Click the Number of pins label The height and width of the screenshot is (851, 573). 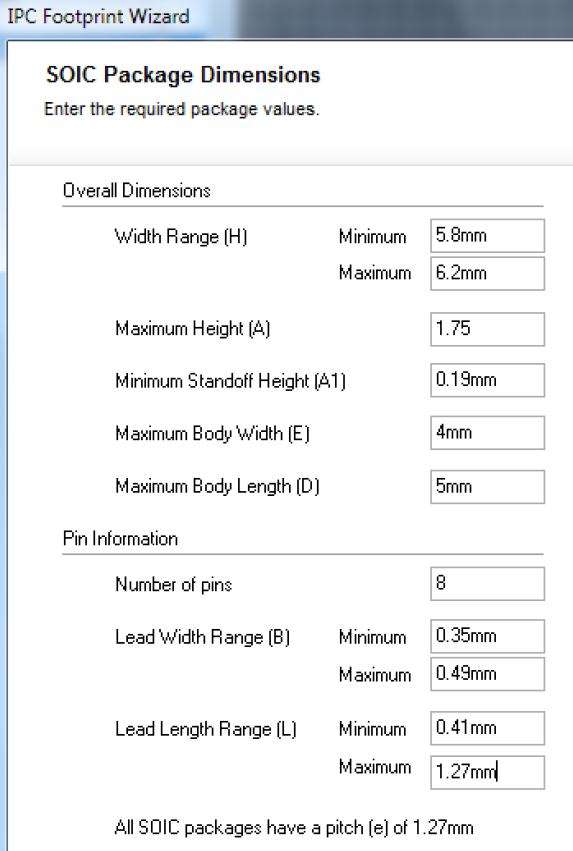point(174,585)
